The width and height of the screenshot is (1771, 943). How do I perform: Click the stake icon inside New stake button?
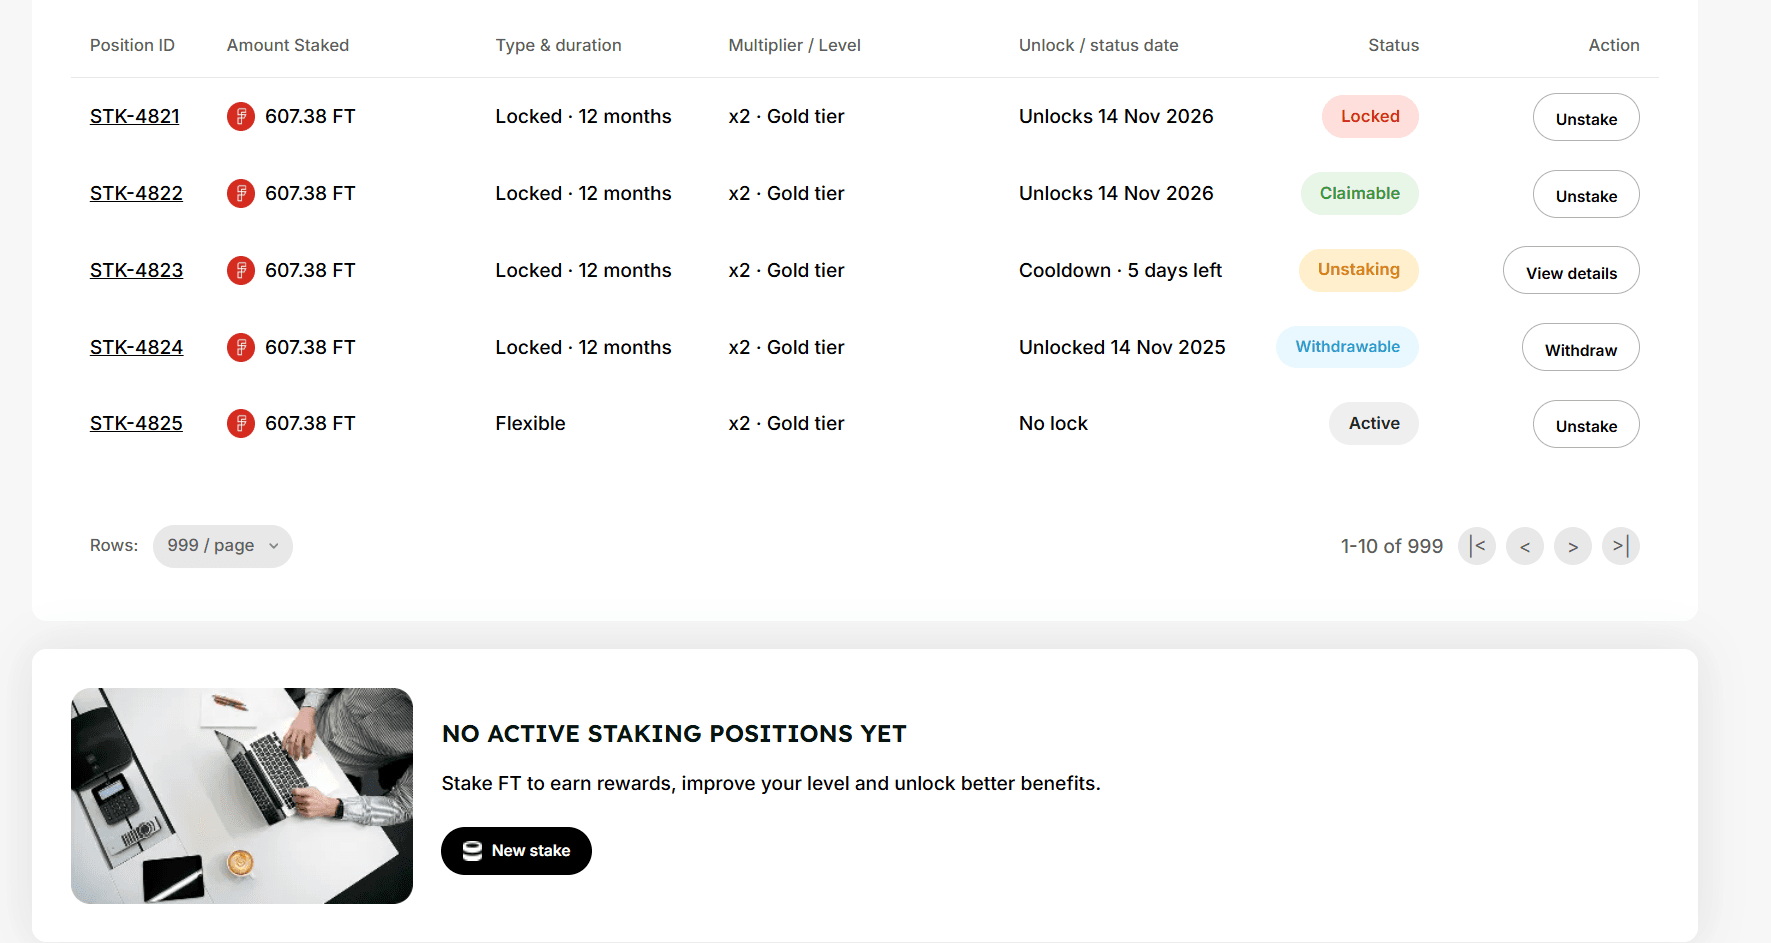pyautogui.click(x=470, y=850)
